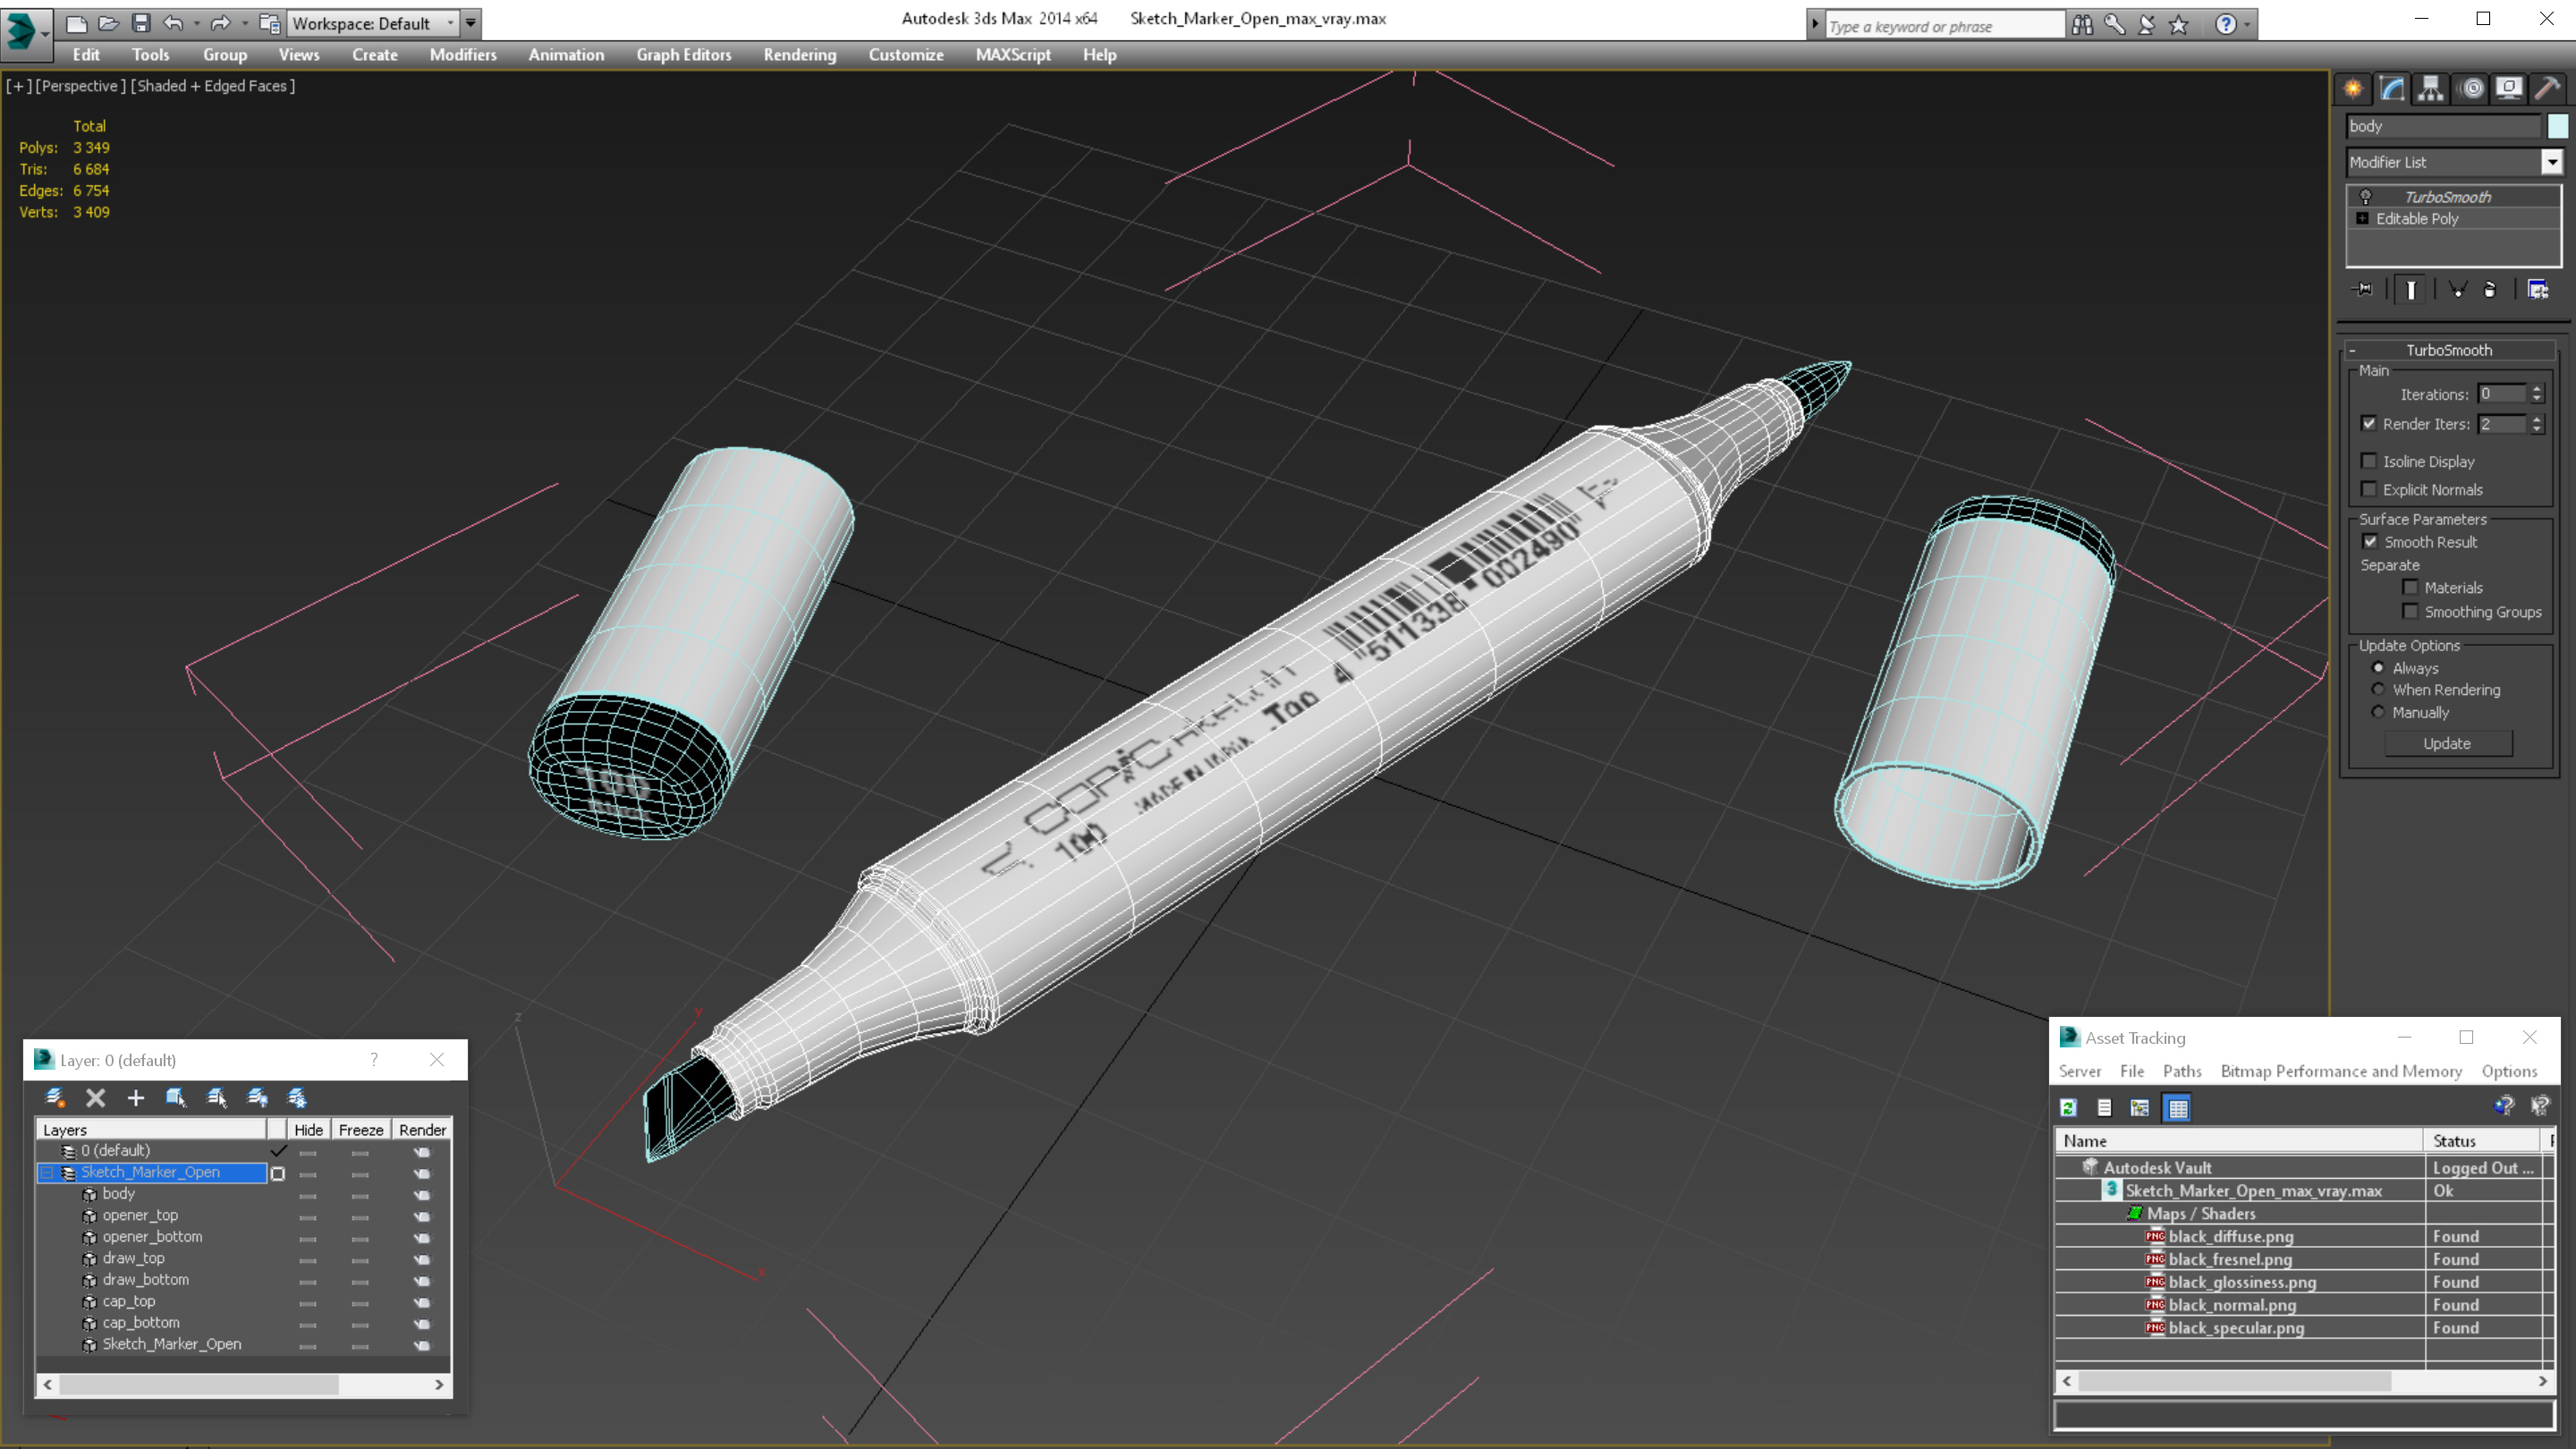
Task: Click the Save File floppy icon
Action: pyautogui.click(x=140, y=23)
